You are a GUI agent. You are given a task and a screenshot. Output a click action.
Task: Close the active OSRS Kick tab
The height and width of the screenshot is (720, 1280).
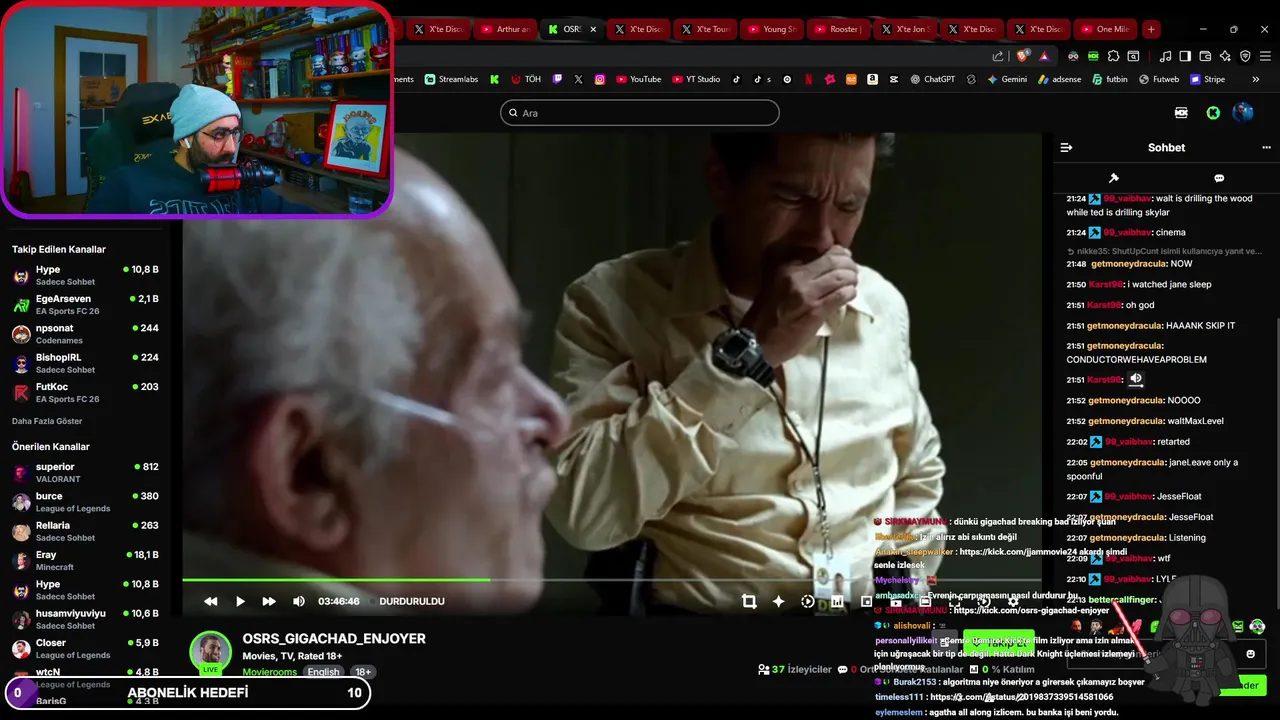(593, 29)
